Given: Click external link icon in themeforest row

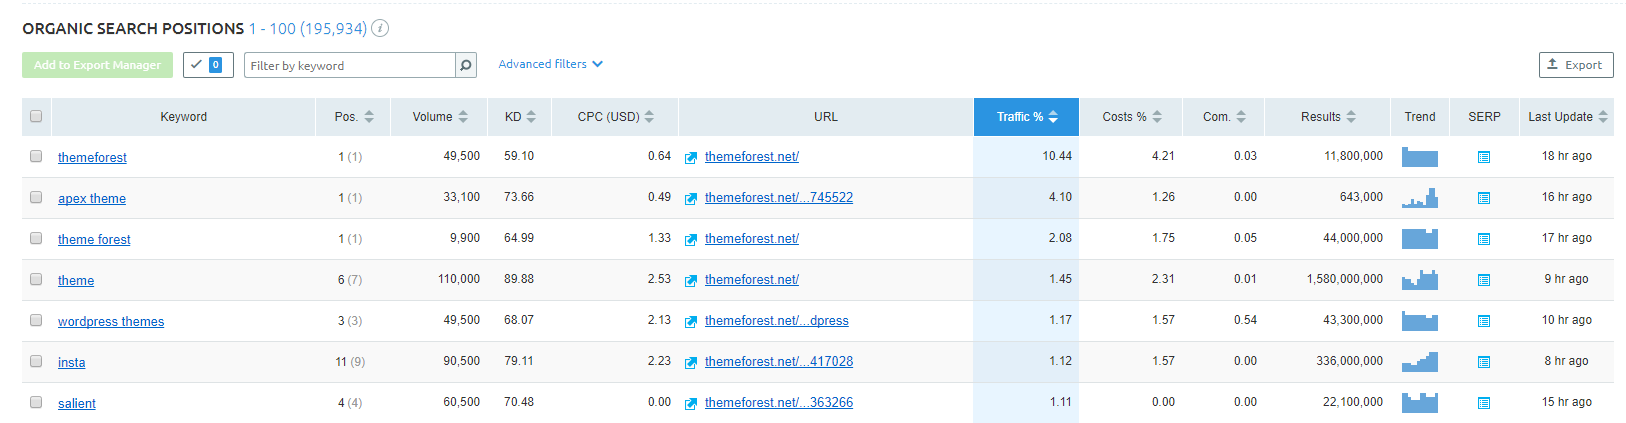Looking at the screenshot, I should pos(691,158).
